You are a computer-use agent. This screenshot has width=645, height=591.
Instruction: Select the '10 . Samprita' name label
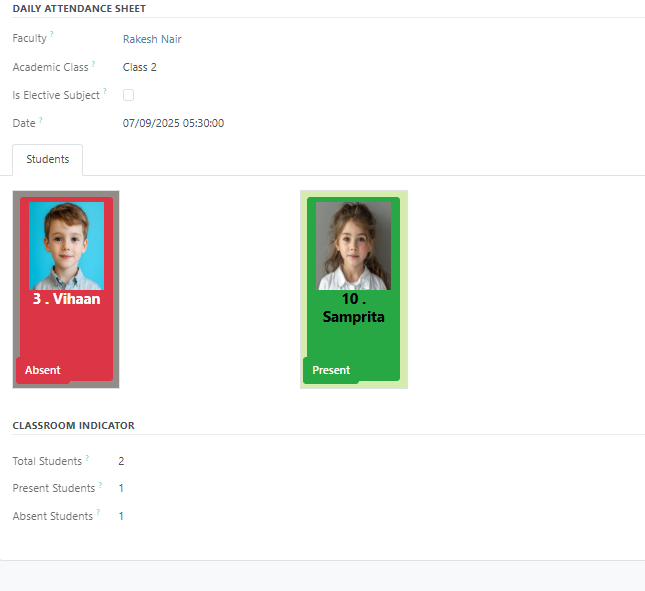[353, 308]
